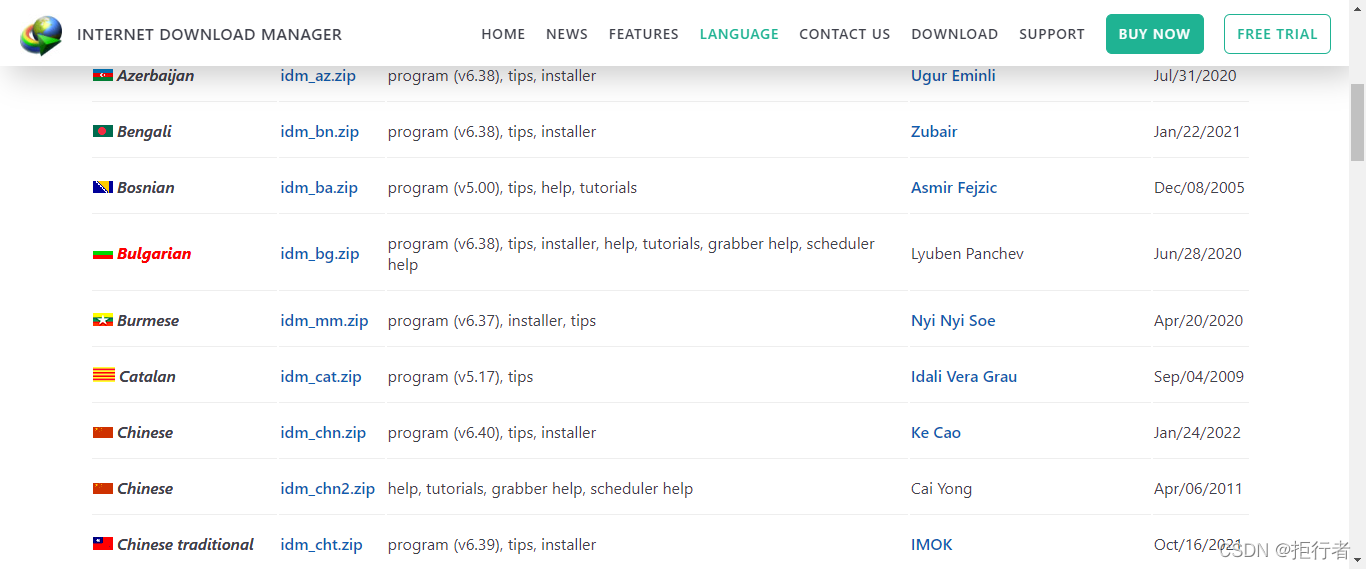This screenshot has width=1366, height=569.
Task: Click the Bulgarian flag icon
Action: coord(103,254)
